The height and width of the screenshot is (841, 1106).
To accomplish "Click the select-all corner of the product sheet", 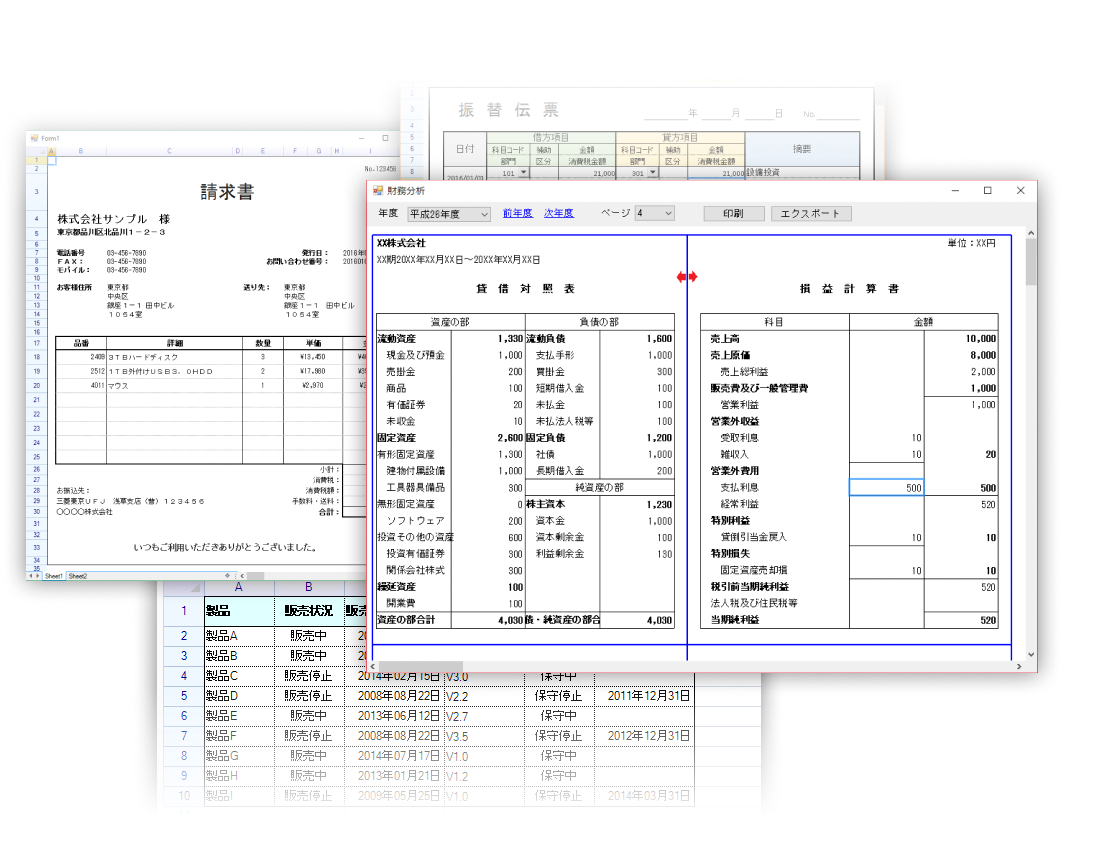I will pyautogui.click(x=183, y=588).
